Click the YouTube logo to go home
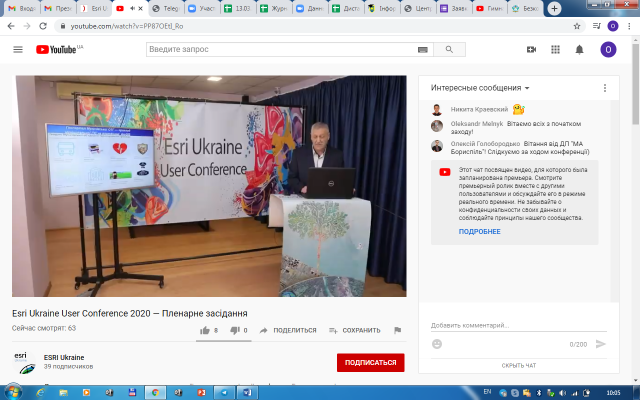640x400 pixels. (59, 49)
